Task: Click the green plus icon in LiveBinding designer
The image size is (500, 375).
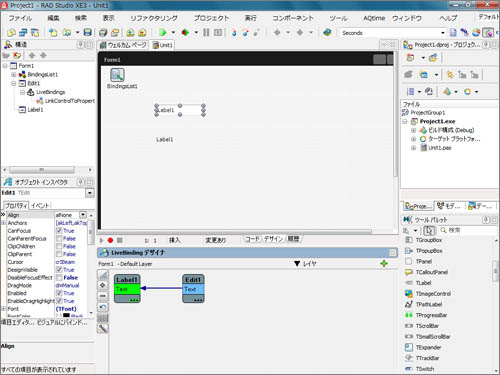Action: pos(384,264)
